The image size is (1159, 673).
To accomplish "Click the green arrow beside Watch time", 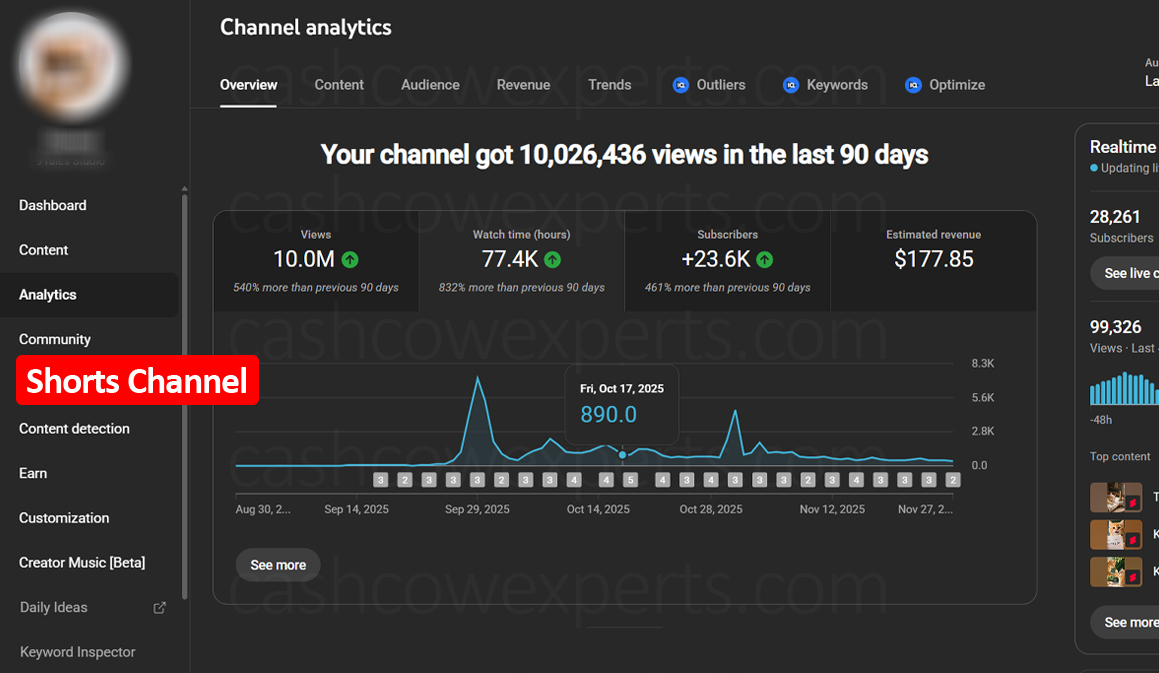I will click(x=553, y=259).
